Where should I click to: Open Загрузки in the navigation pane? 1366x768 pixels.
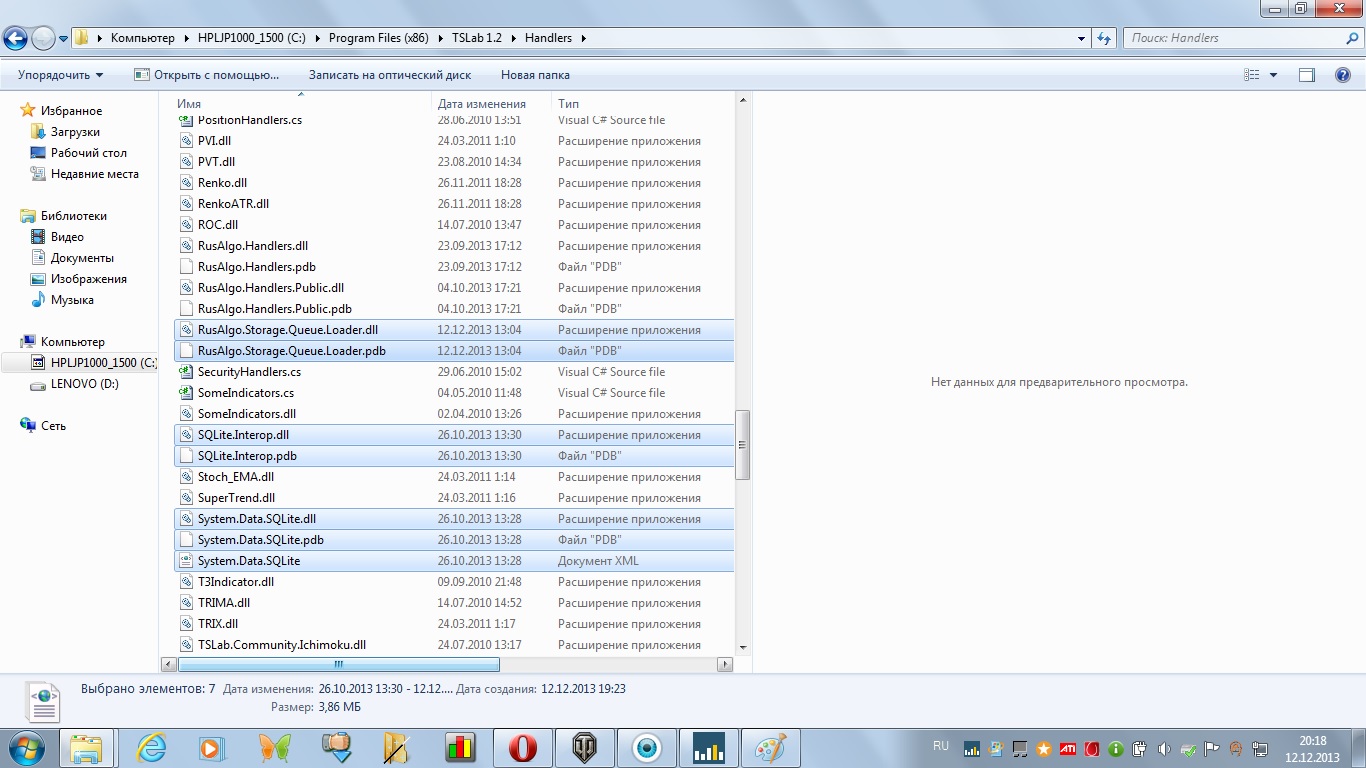[75, 132]
